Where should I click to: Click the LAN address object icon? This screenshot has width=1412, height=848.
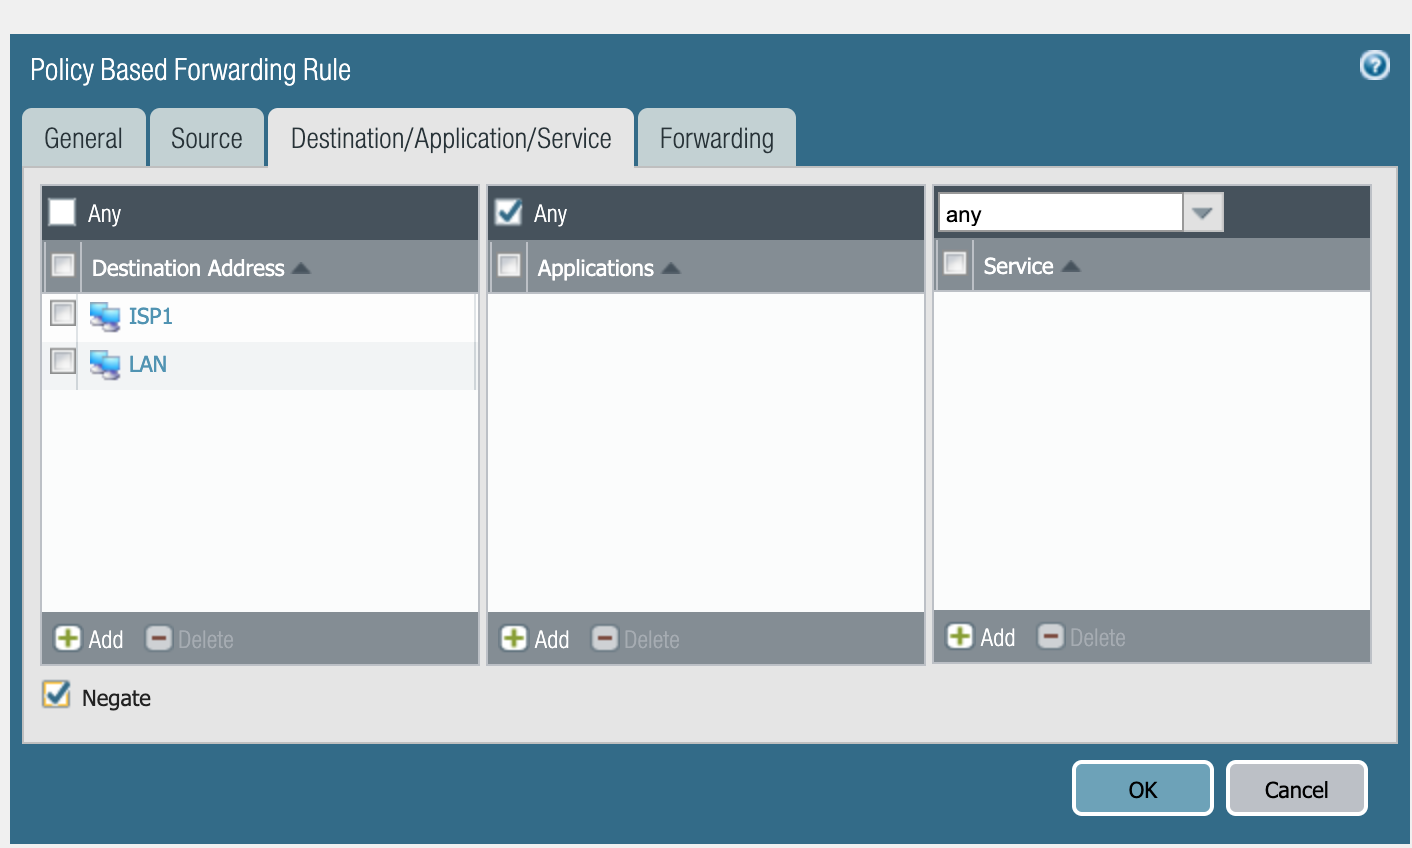pyautogui.click(x=105, y=365)
